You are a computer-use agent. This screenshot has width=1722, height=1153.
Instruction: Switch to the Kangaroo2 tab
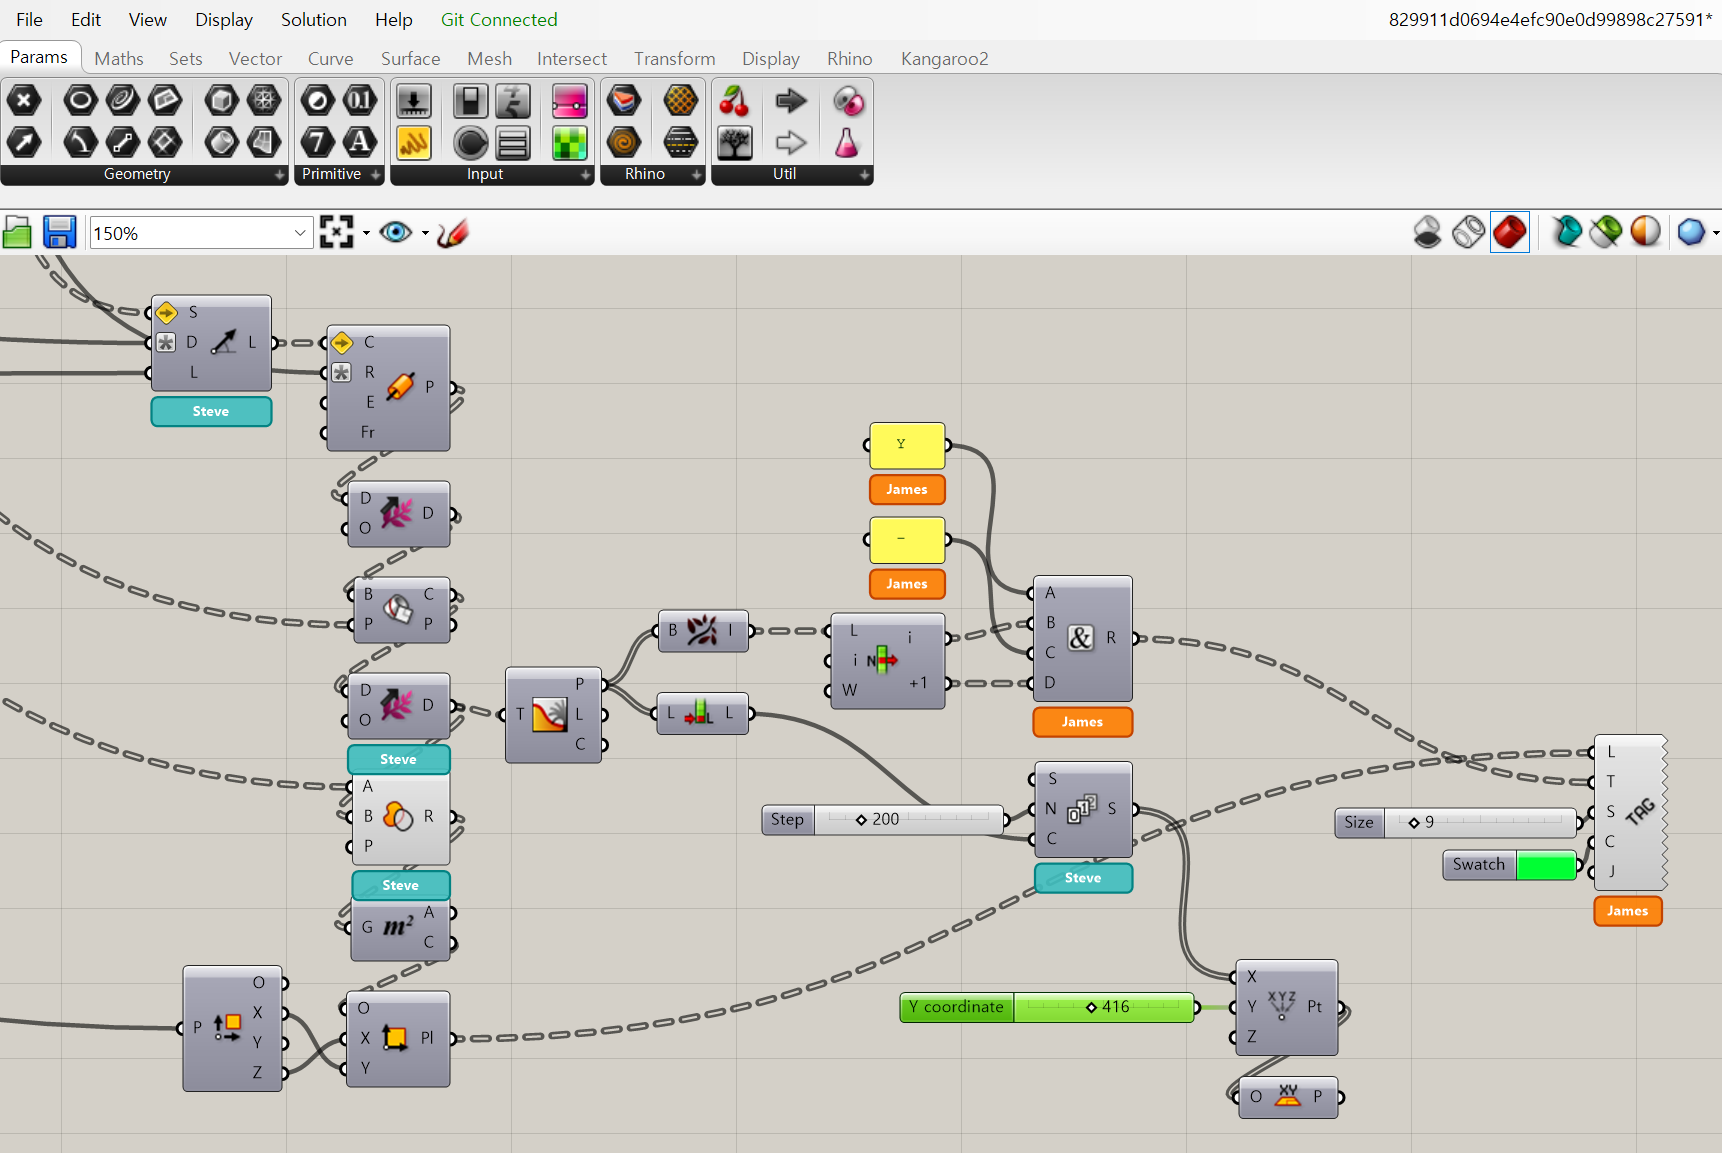(x=944, y=59)
